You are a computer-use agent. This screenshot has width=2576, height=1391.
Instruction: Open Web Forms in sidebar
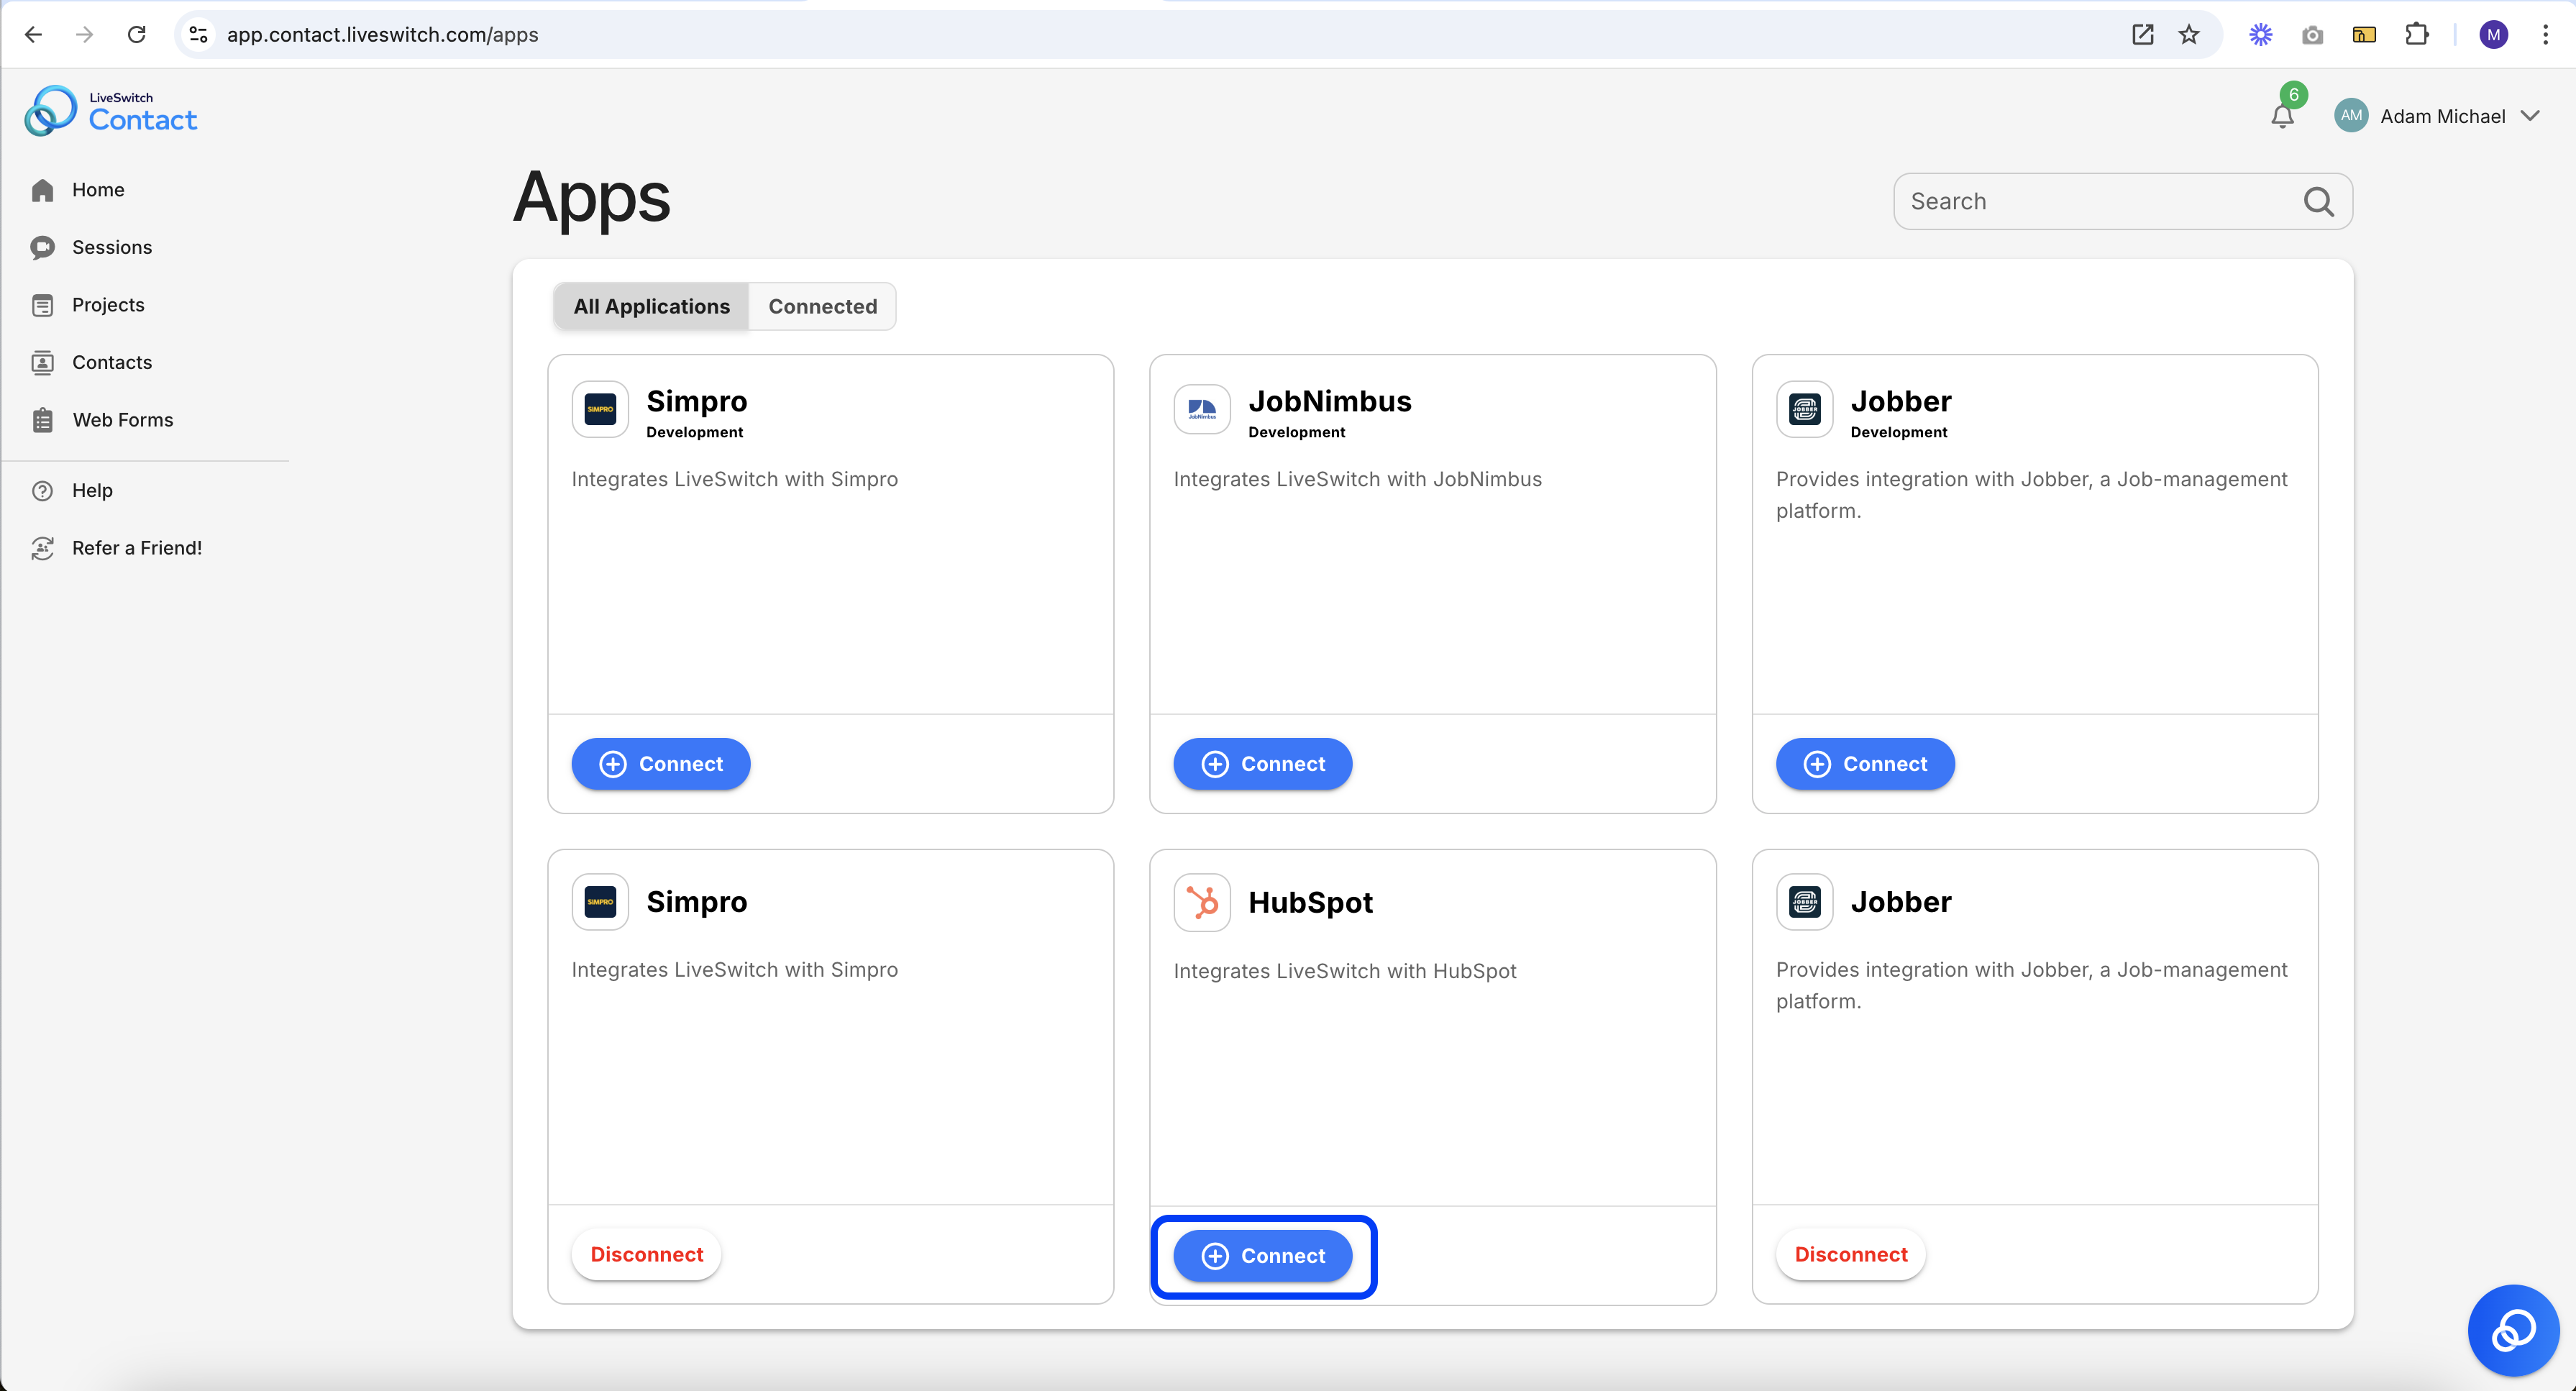click(x=122, y=420)
